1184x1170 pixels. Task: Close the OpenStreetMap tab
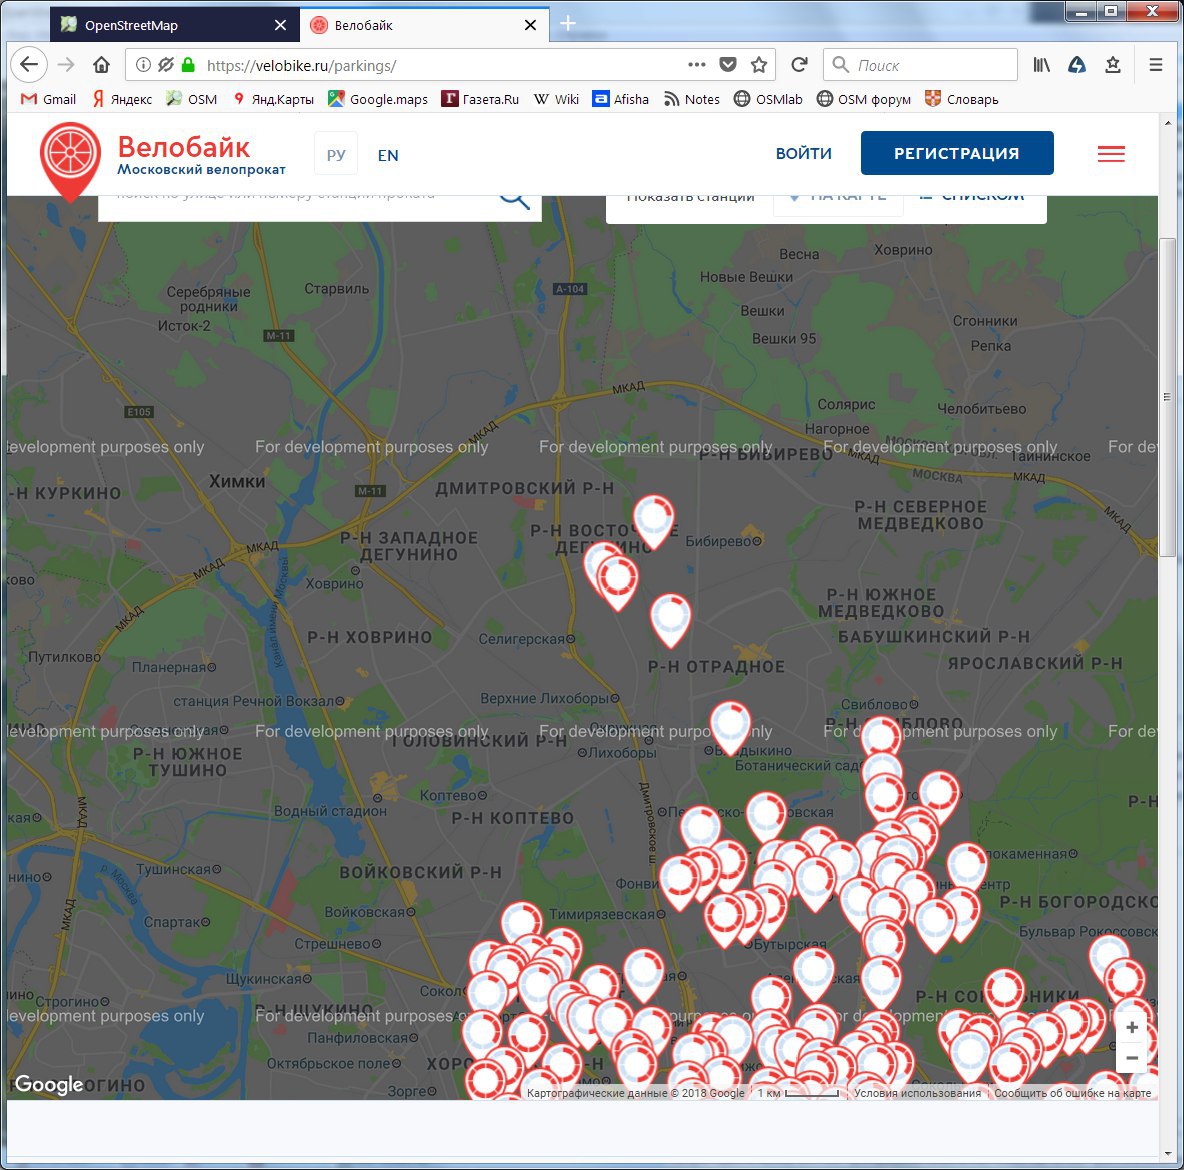click(x=280, y=25)
